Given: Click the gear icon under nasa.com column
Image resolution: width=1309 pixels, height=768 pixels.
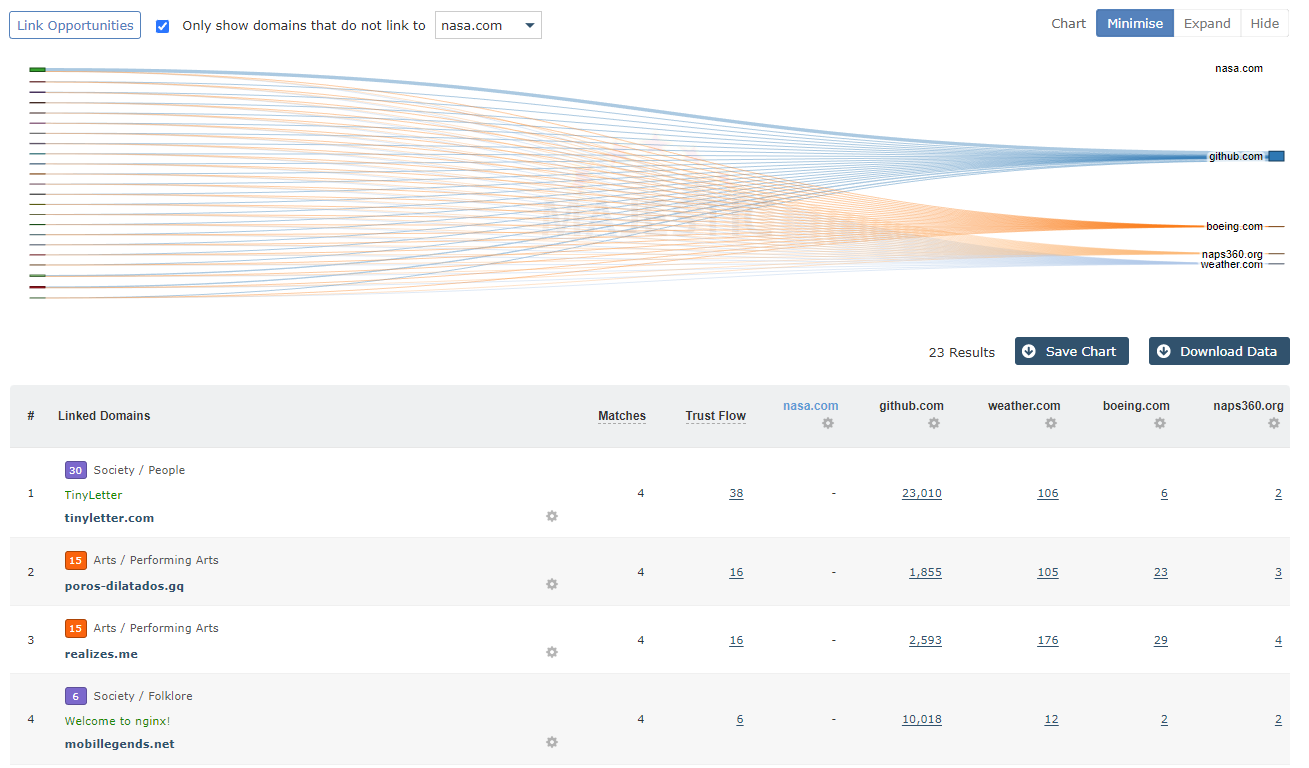Looking at the screenshot, I should 827,424.
